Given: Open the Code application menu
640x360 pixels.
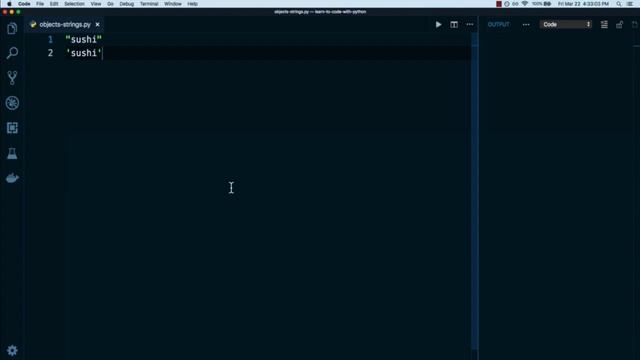Looking at the screenshot, I should pos(24,4).
